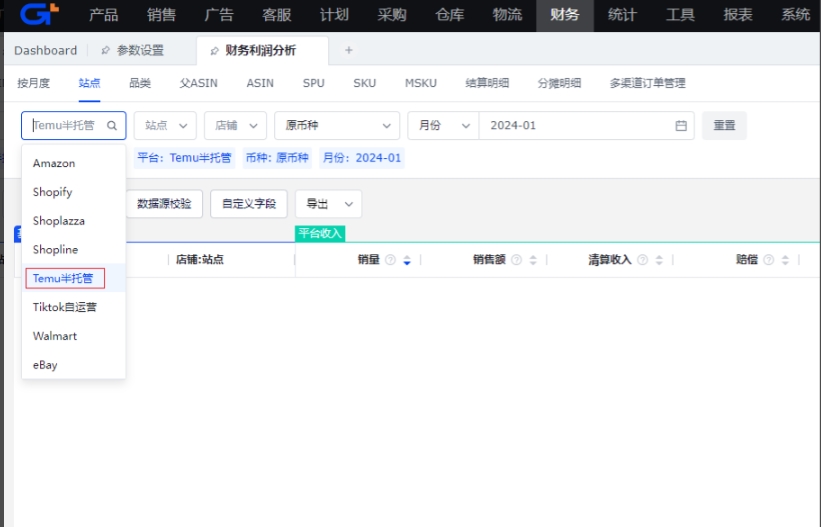Switch to MSKU sub-tab

point(420,83)
